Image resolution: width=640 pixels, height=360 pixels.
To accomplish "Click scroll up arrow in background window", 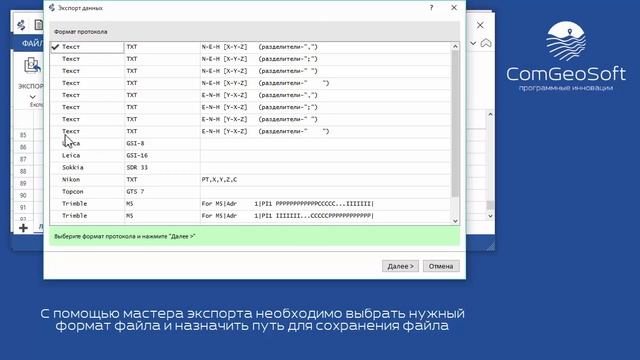I will (x=490, y=115).
